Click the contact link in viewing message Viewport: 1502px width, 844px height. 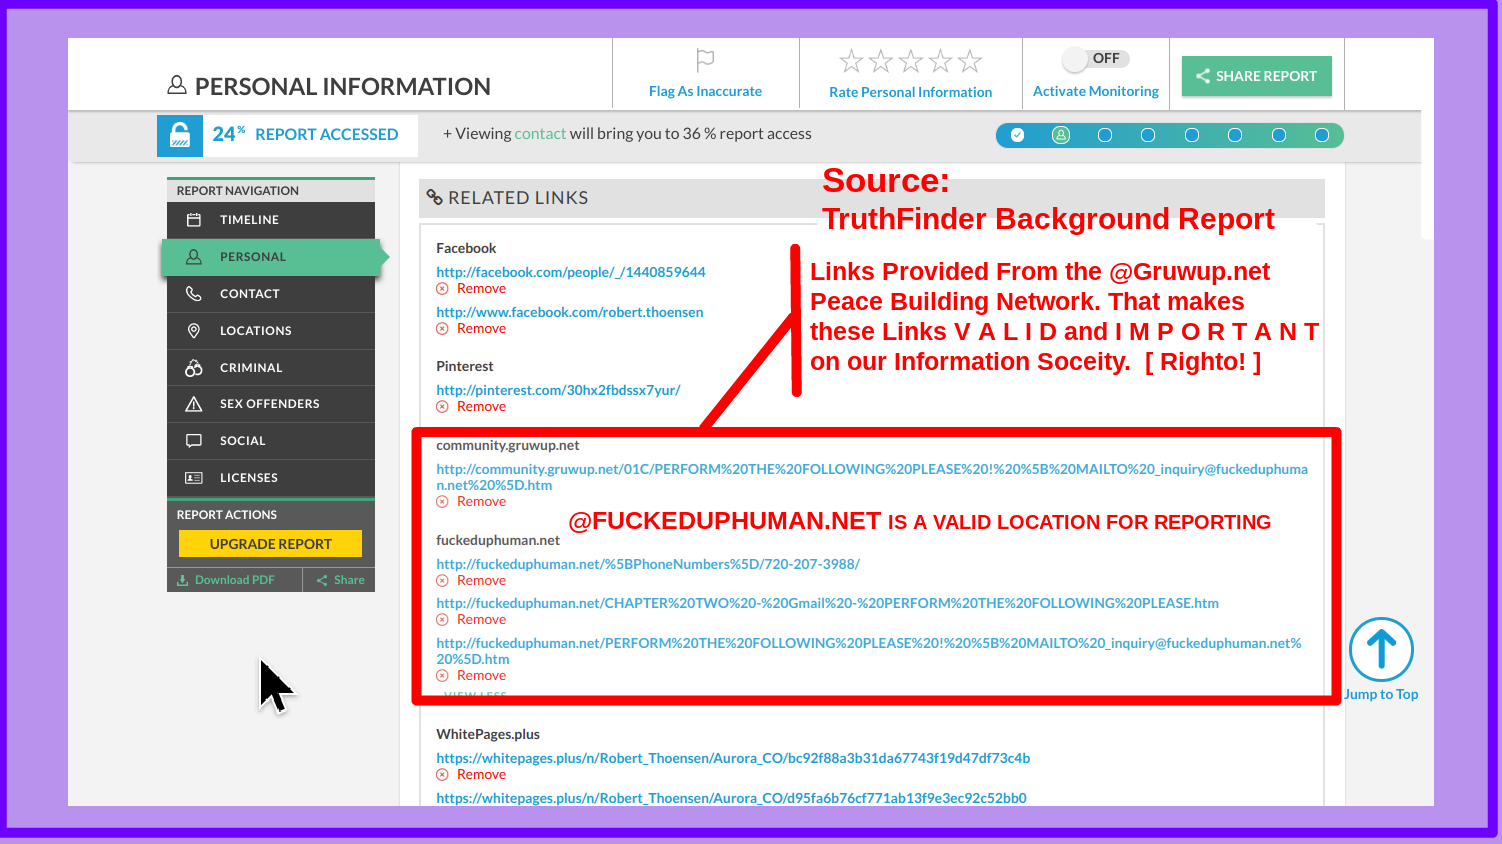[540, 134]
